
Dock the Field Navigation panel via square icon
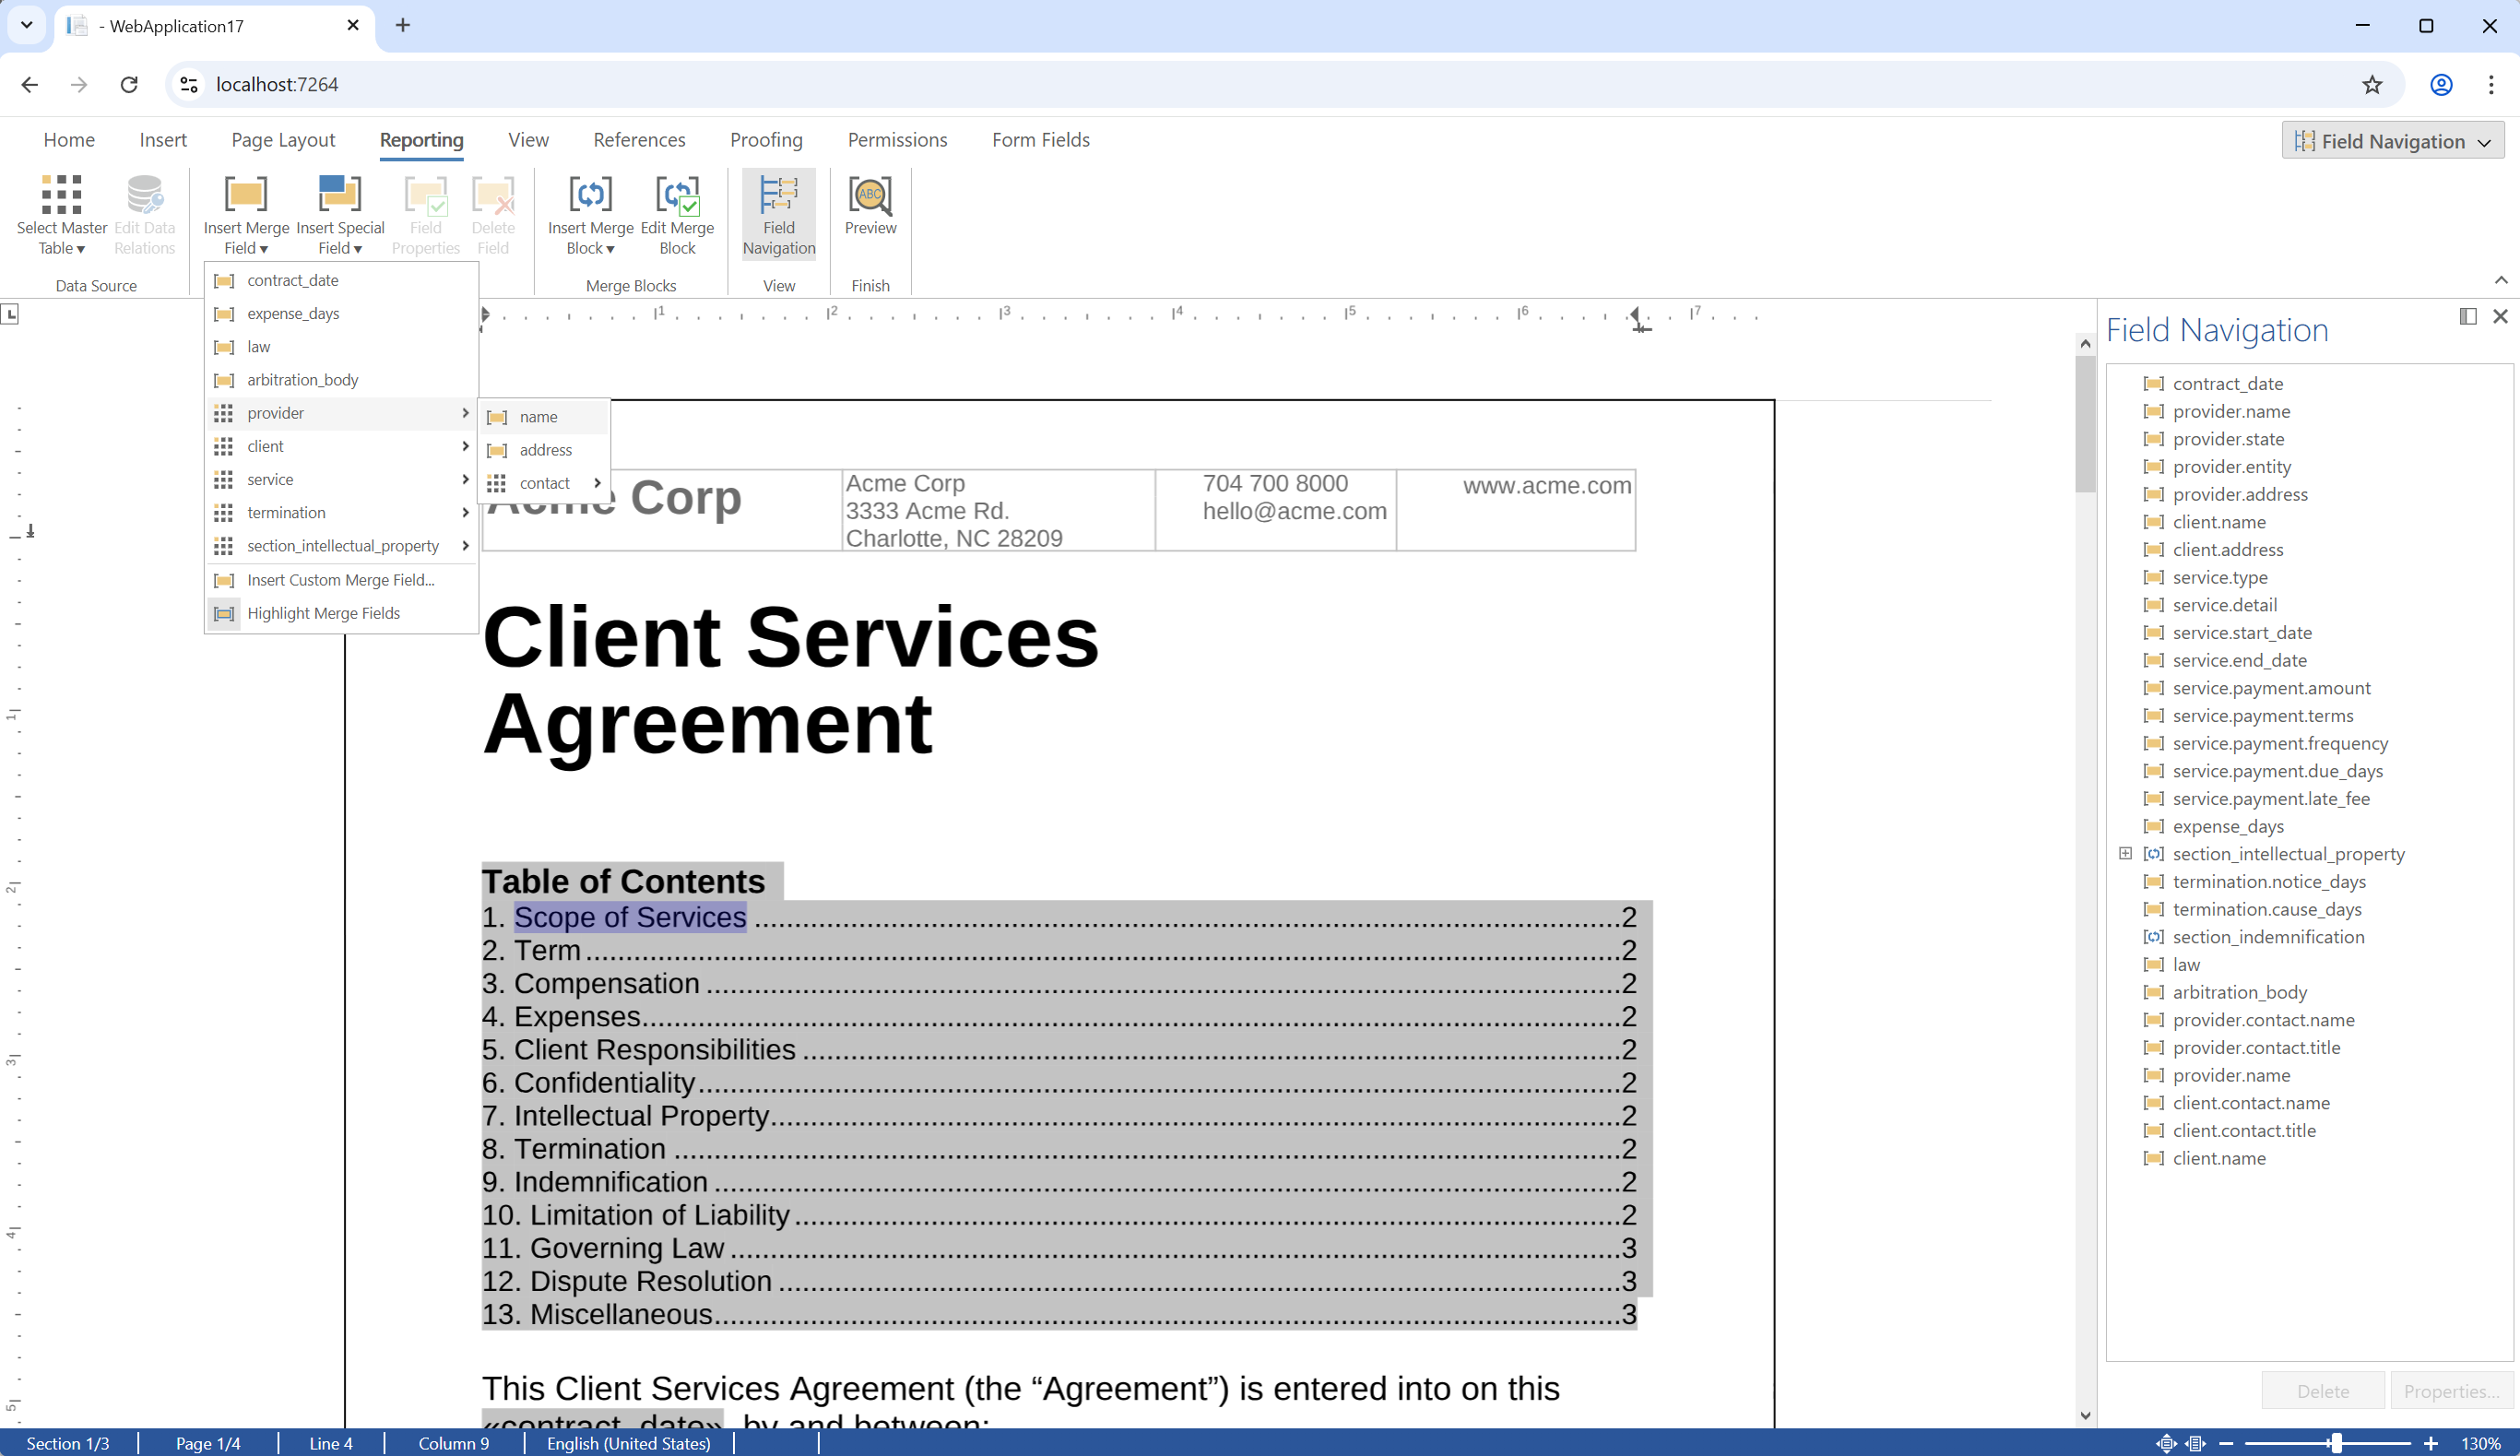pos(2467,317)
